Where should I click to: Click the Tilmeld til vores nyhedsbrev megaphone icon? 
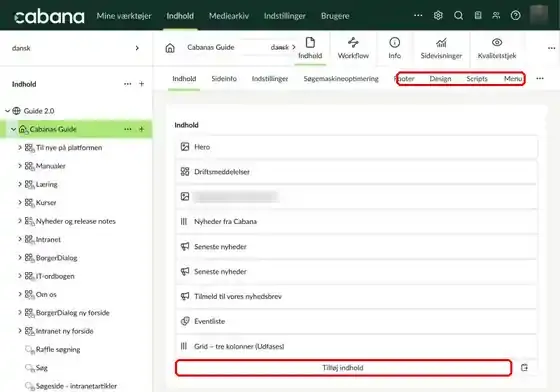(185, 296)
